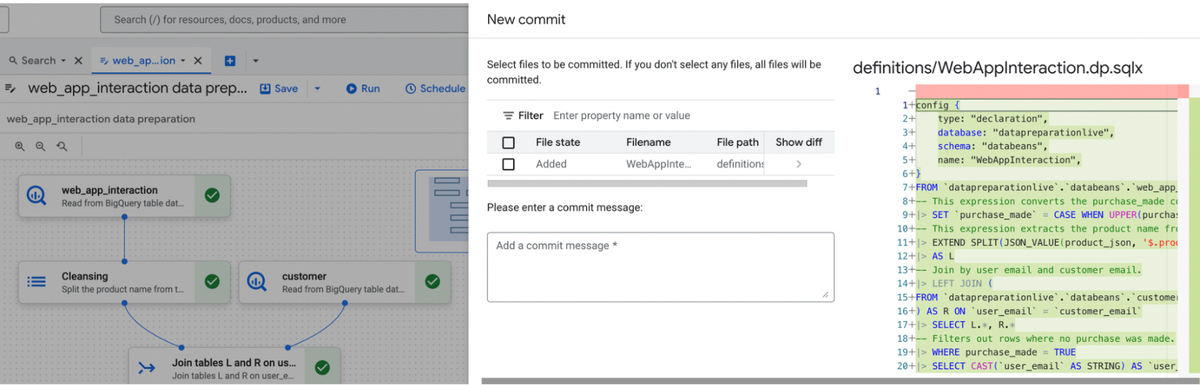1200x385 pixels.
Task: Open the dropdown arrow next to add-tab
Action: 255,61
